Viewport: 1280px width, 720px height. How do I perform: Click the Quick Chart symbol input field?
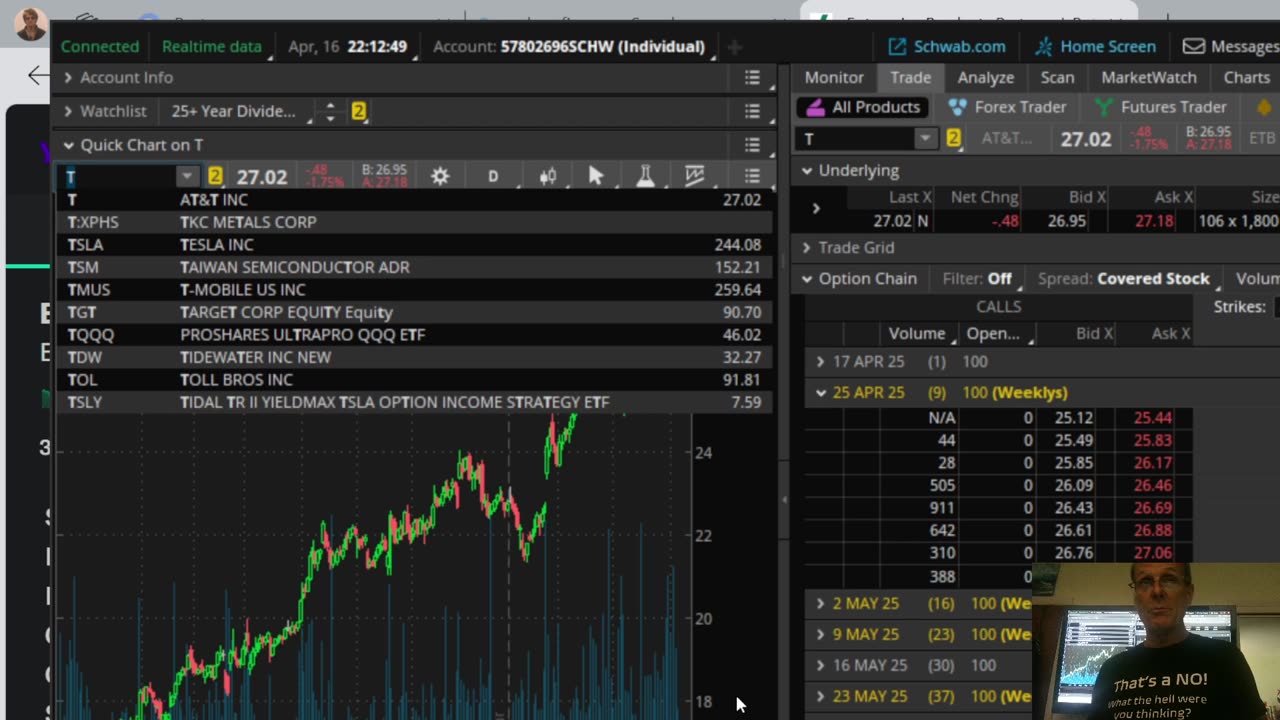coord(118,177)
